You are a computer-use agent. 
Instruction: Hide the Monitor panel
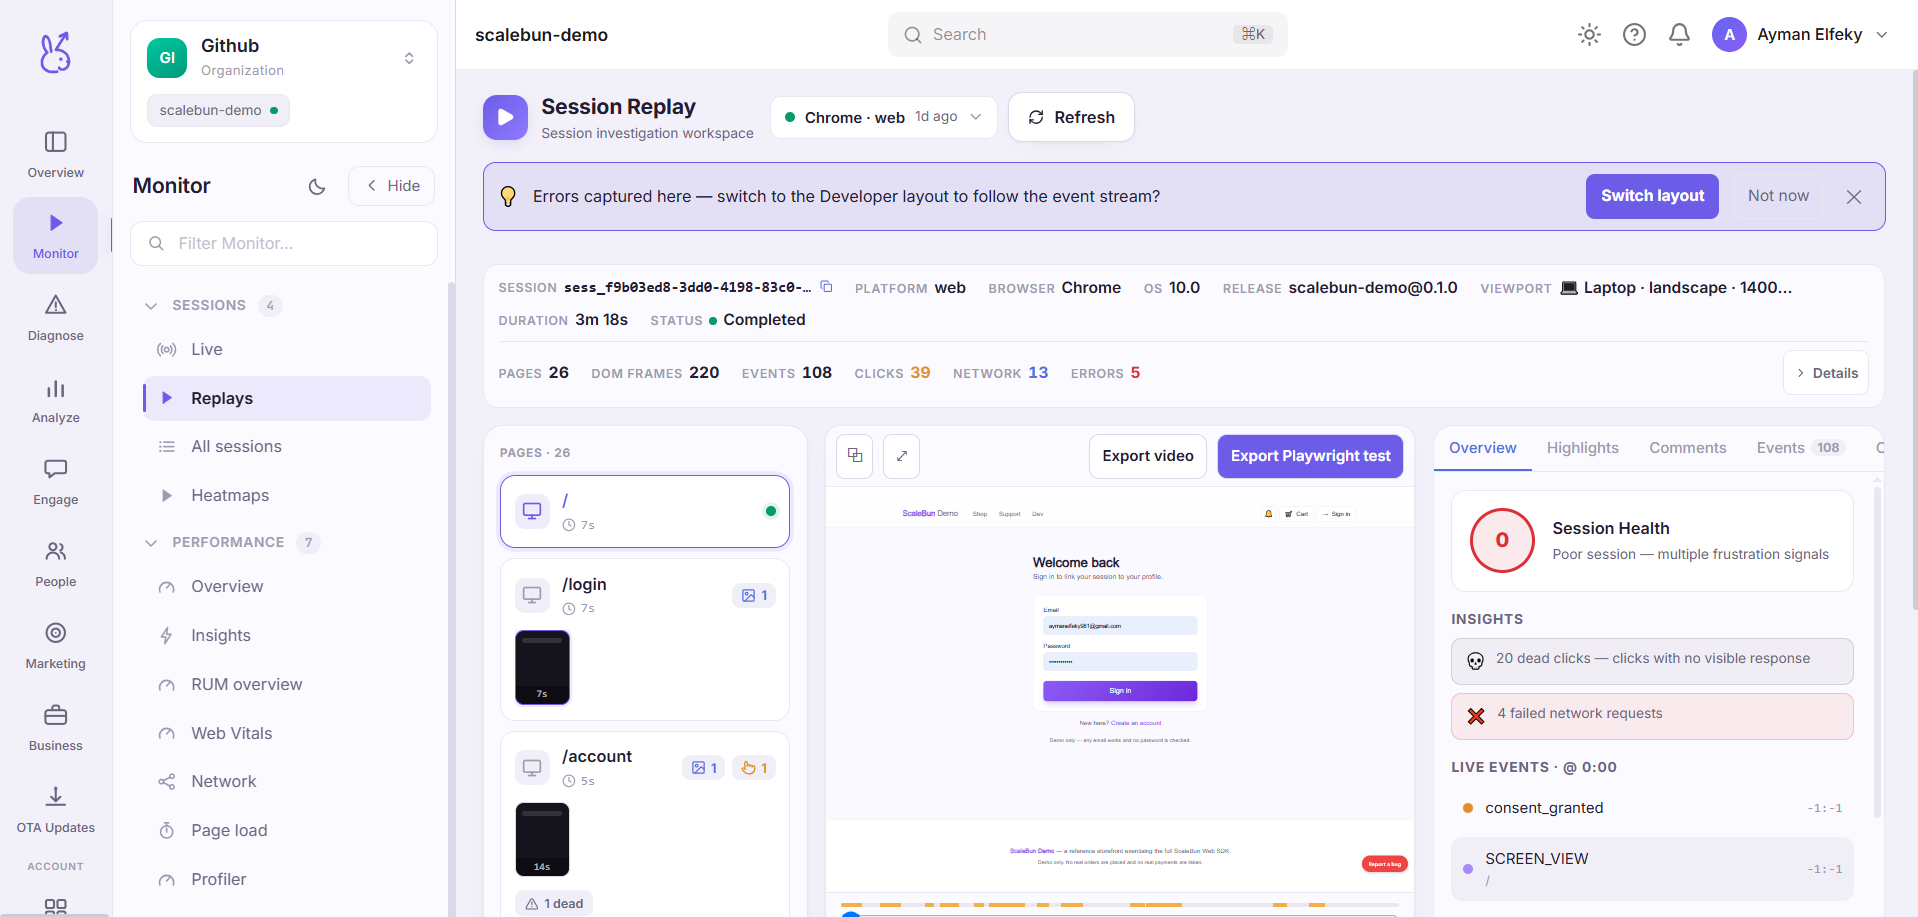[x=392, y=186]
